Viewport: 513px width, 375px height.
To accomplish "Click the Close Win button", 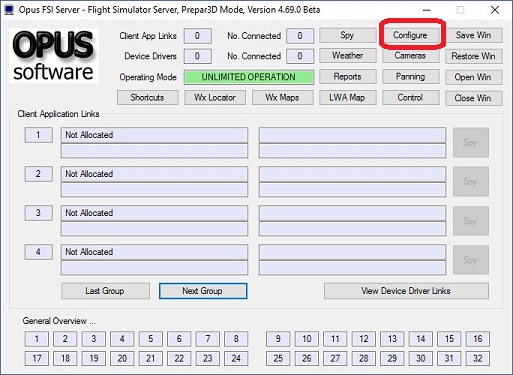I will click(x=473, y=98).
